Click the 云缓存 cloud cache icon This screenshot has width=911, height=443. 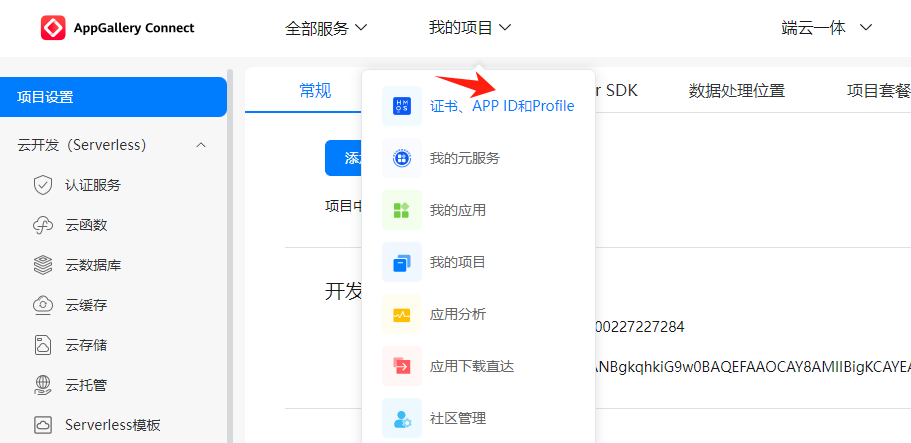43,305
